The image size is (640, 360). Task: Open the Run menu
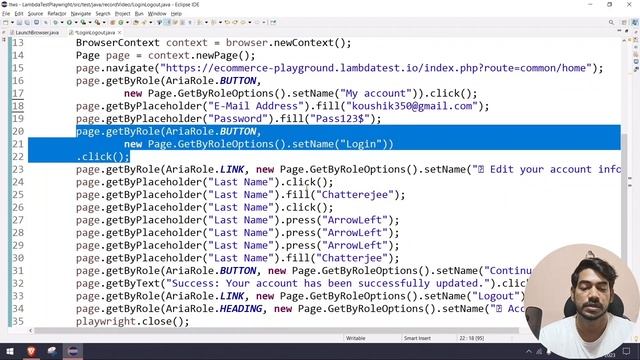[139, 13]
